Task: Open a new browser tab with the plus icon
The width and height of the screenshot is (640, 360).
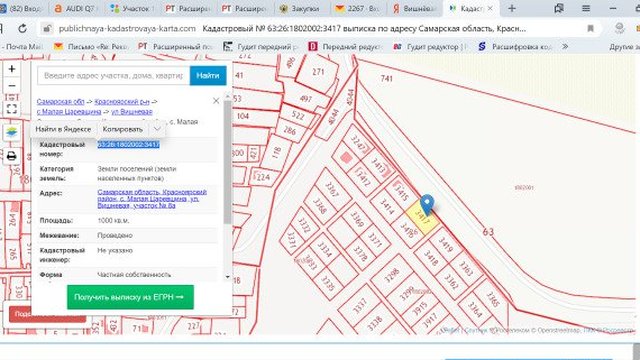Action: click(x=511, y=8)
